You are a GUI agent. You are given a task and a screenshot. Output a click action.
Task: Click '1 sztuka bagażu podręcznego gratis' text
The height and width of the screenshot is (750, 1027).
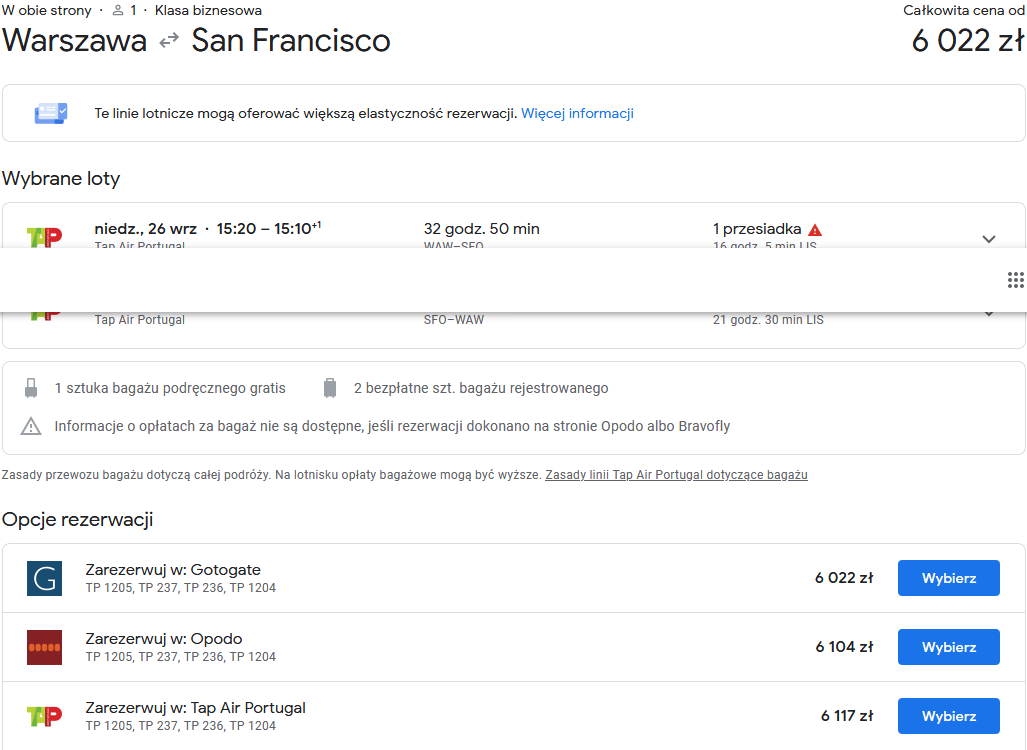pos(170,388)
